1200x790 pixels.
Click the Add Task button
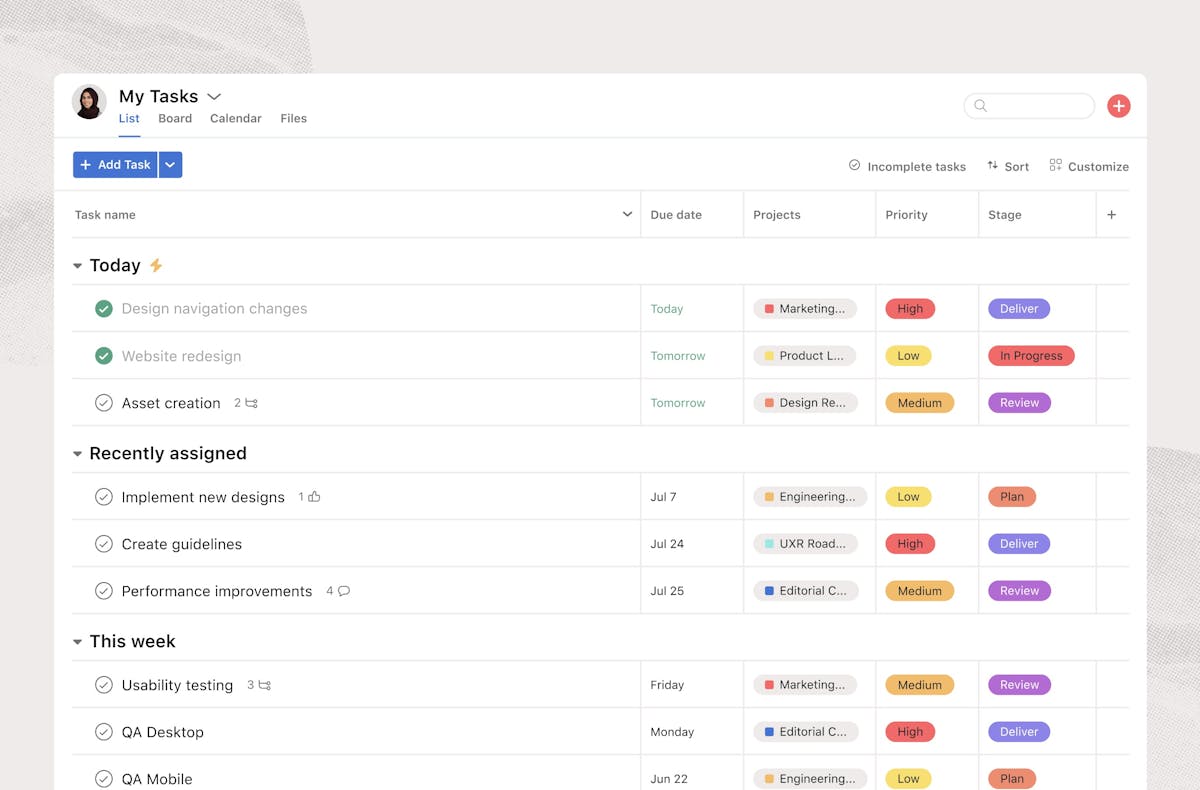(x=115, y=165)
